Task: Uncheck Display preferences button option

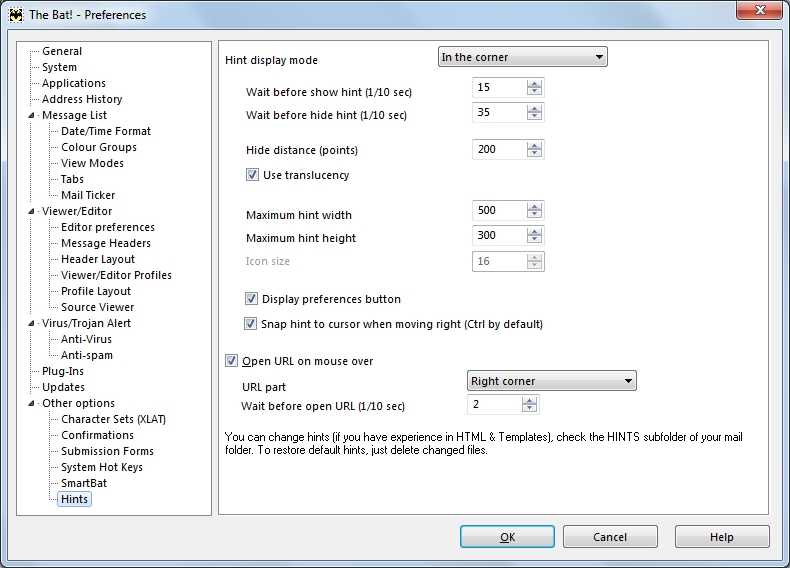Action: (x=252, y=299)
